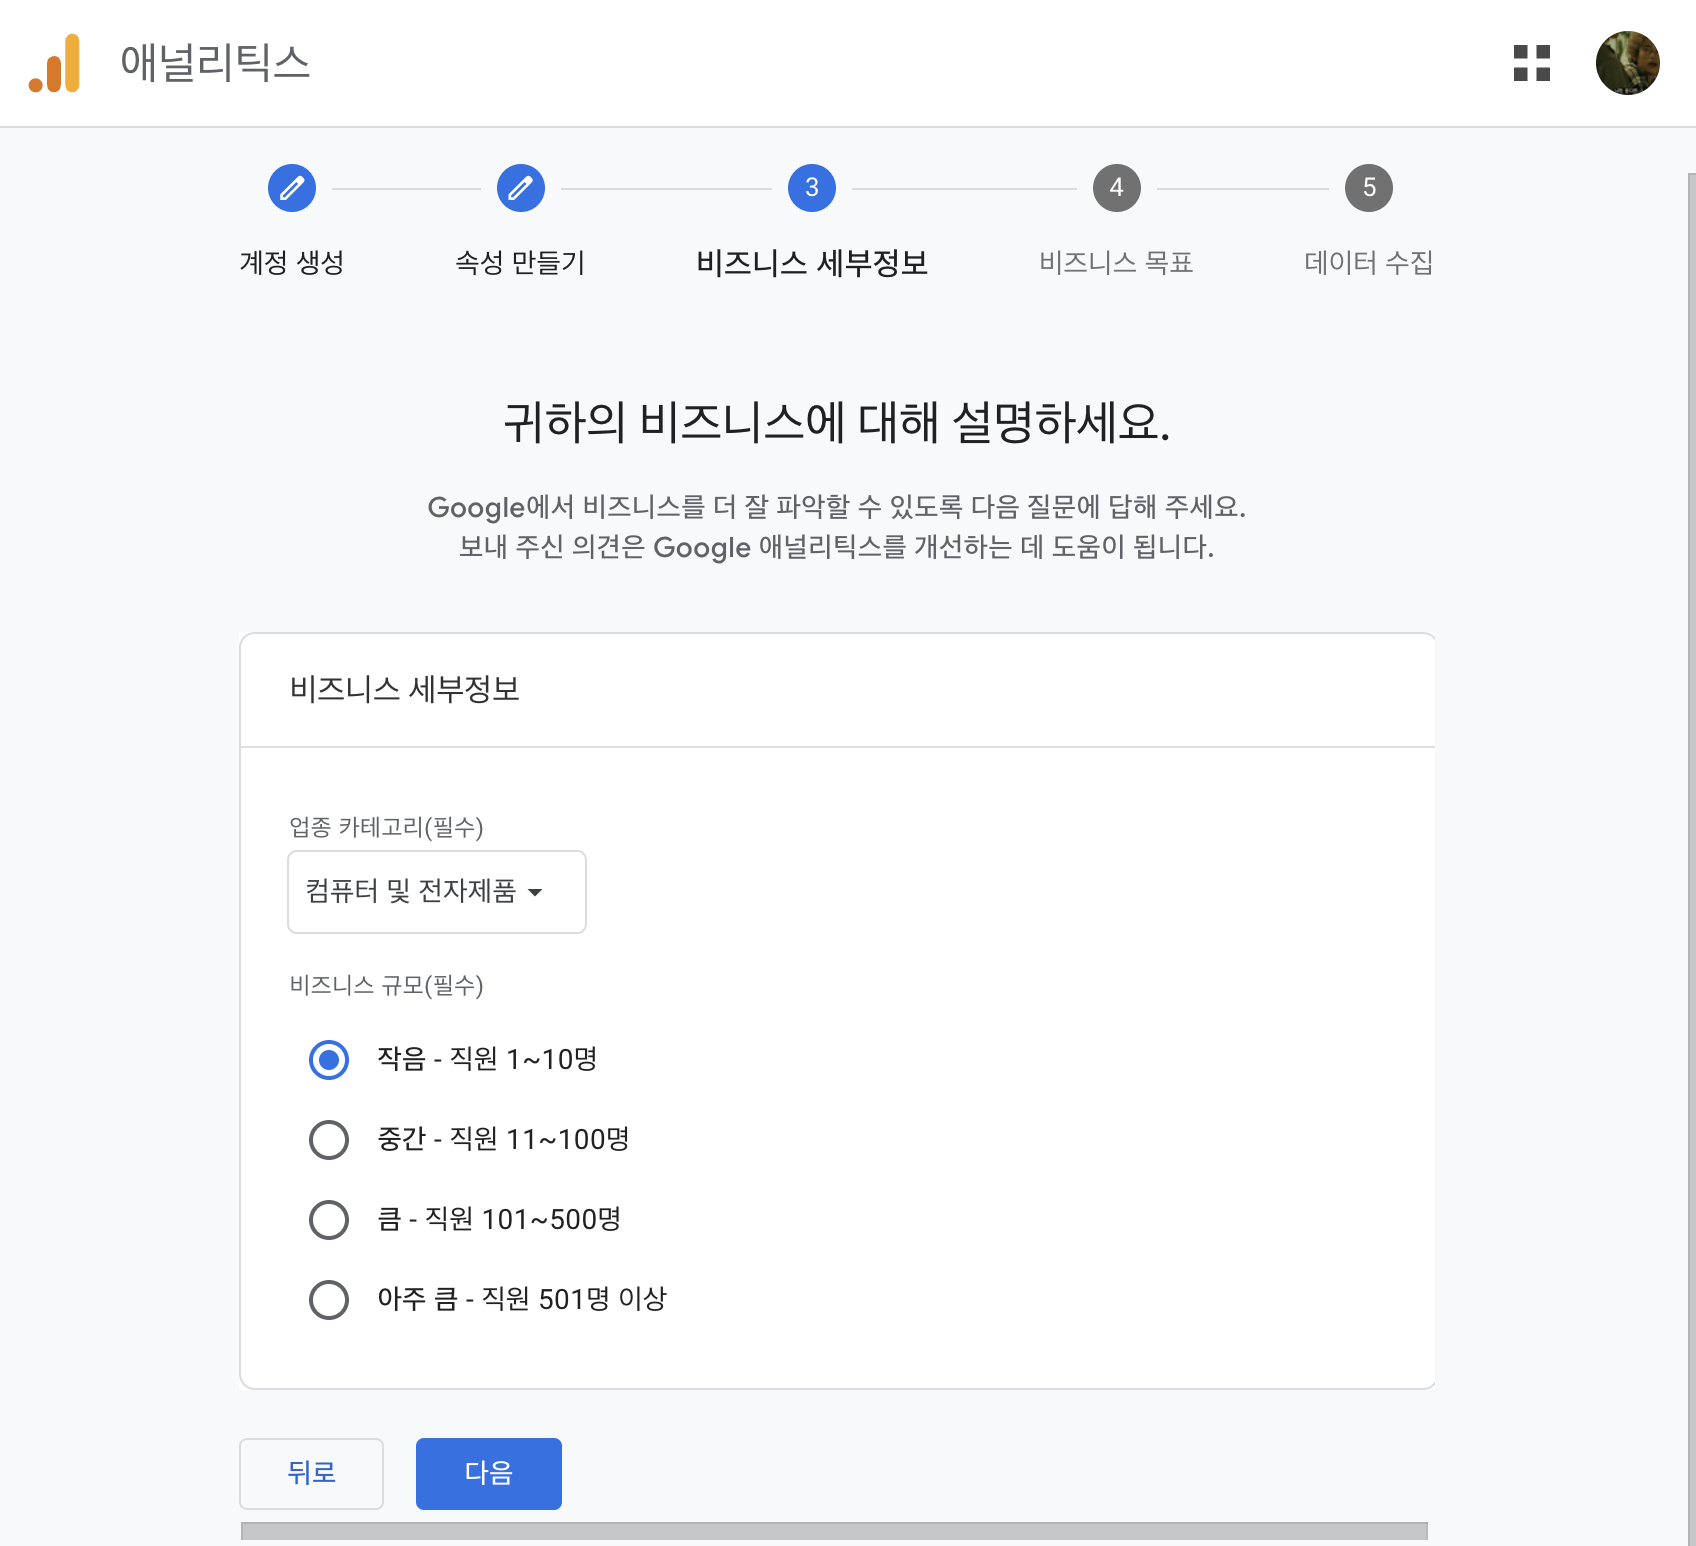Click the Google Analytics logo icon

click(55, 63)
